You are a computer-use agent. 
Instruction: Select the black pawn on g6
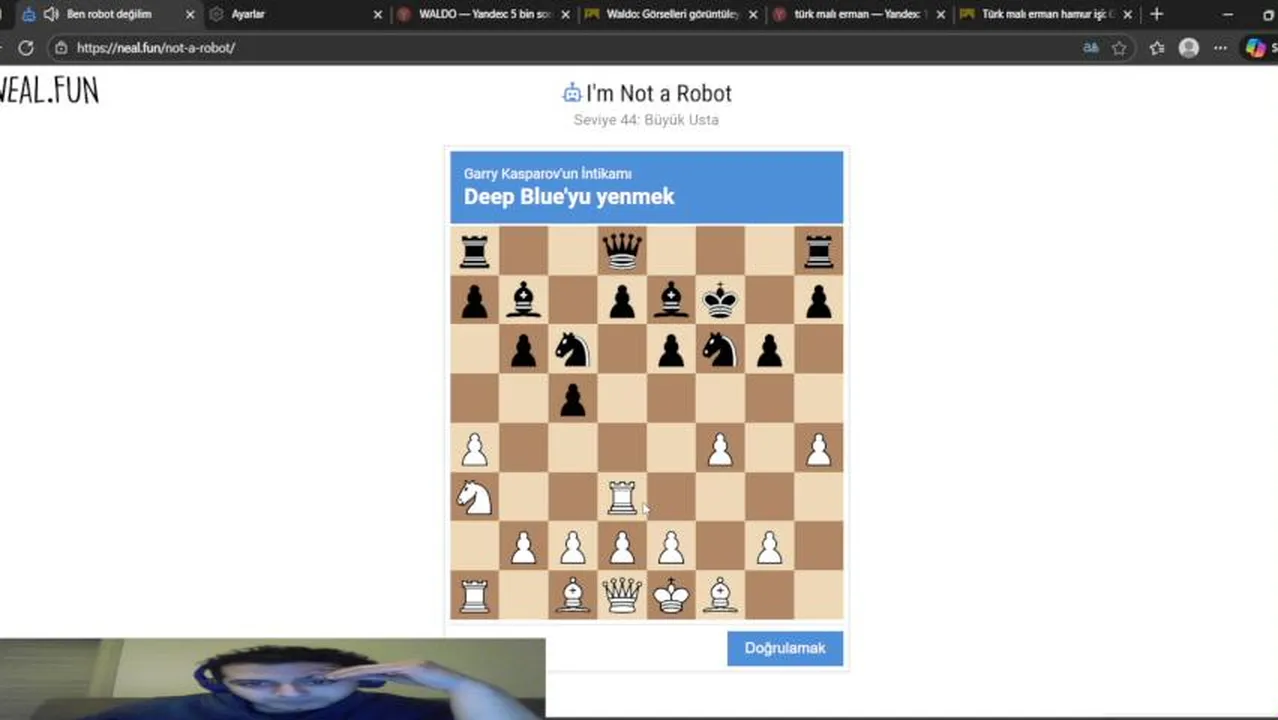(769, 349)
